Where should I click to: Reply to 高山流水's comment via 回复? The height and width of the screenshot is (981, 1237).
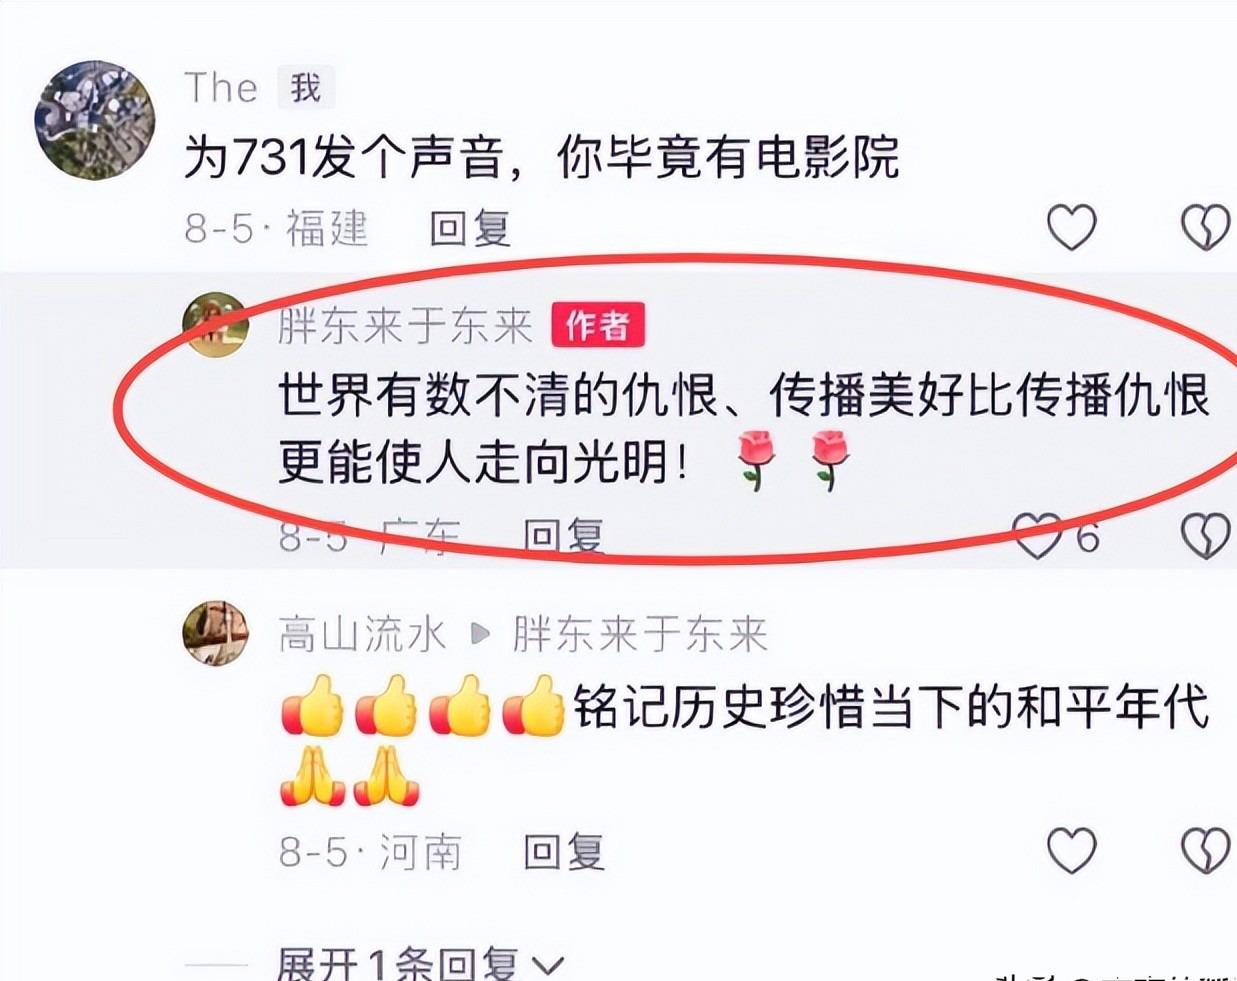click(564, 852)
